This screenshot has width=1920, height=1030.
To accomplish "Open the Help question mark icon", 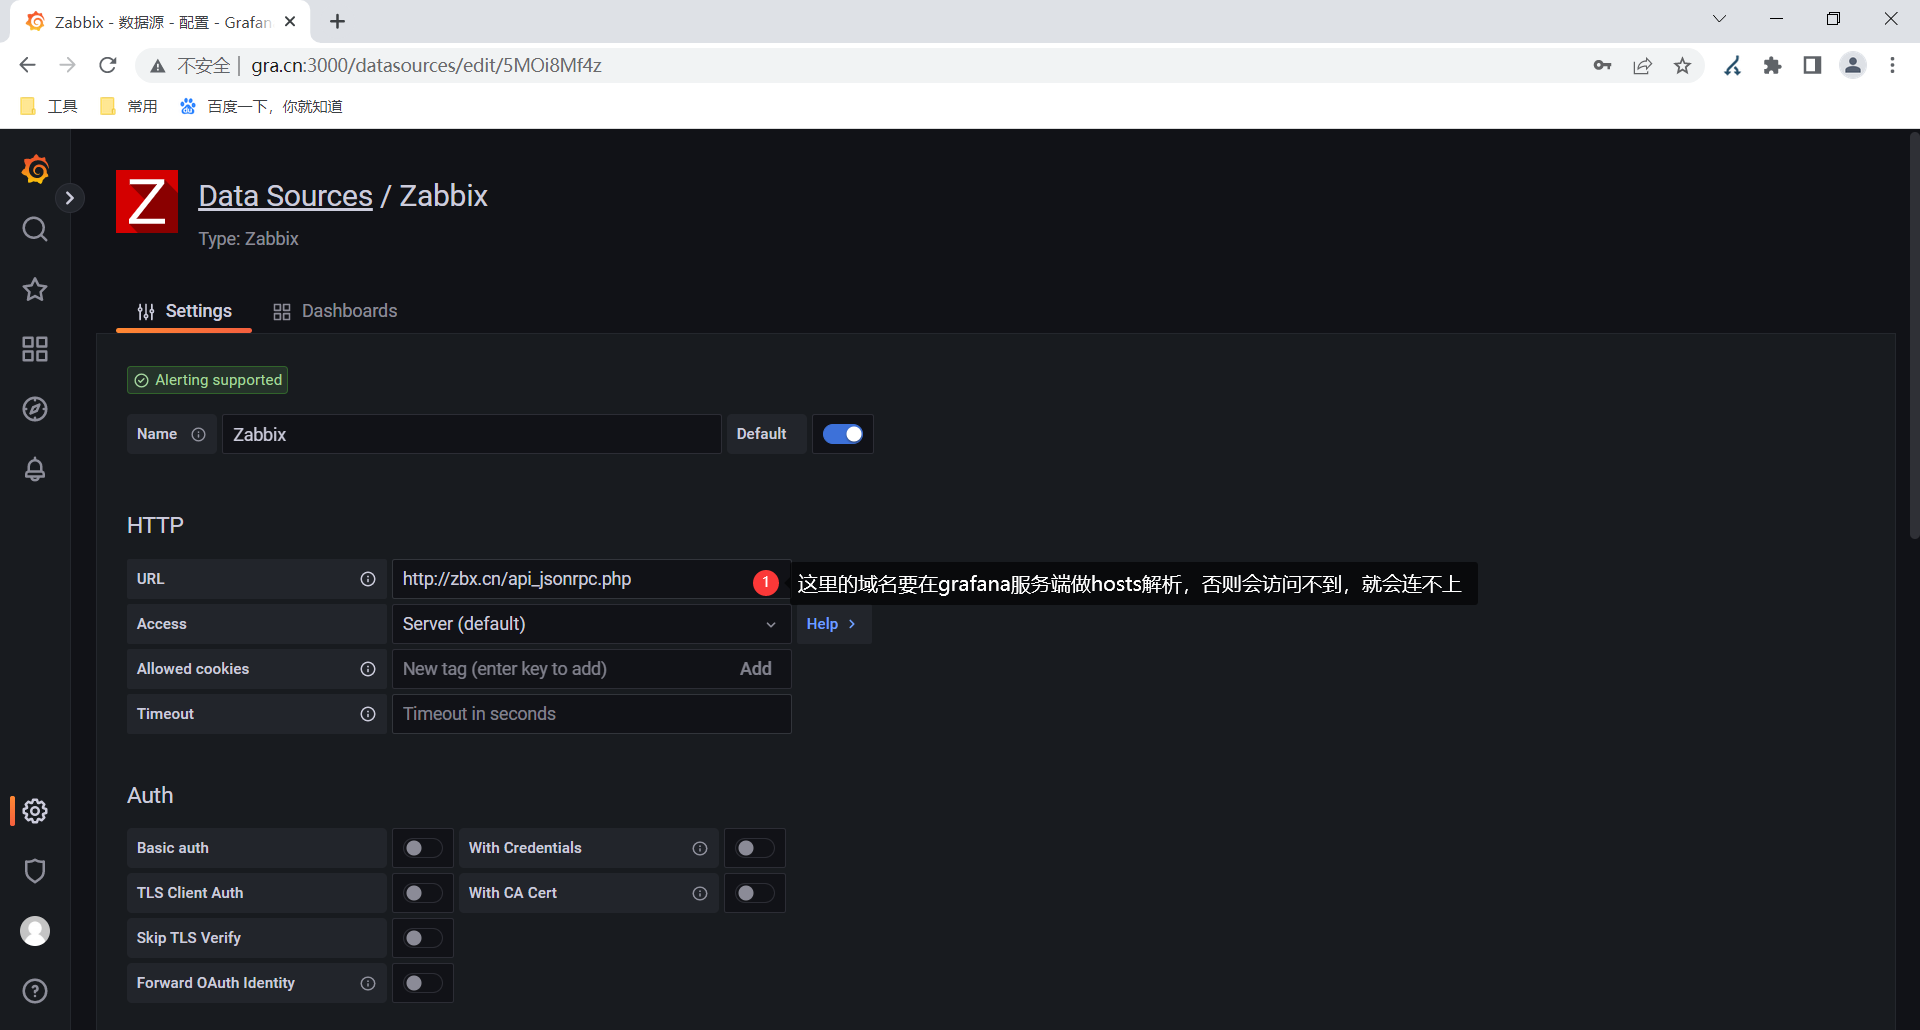I will coord(35,991).
